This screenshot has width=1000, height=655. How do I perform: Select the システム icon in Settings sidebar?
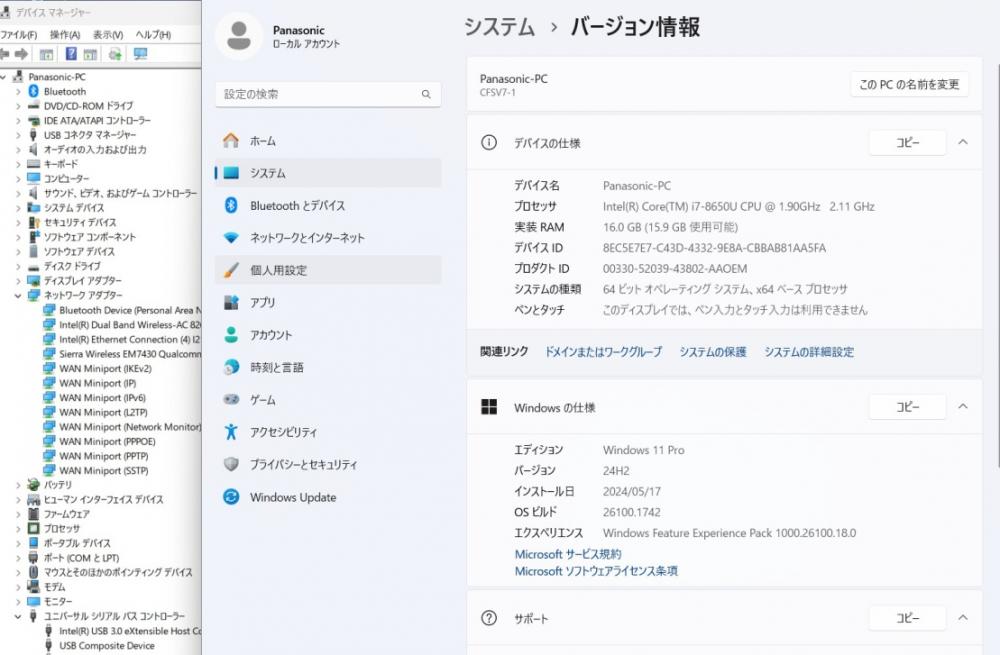pyautogui.click(x=231, y=173)
